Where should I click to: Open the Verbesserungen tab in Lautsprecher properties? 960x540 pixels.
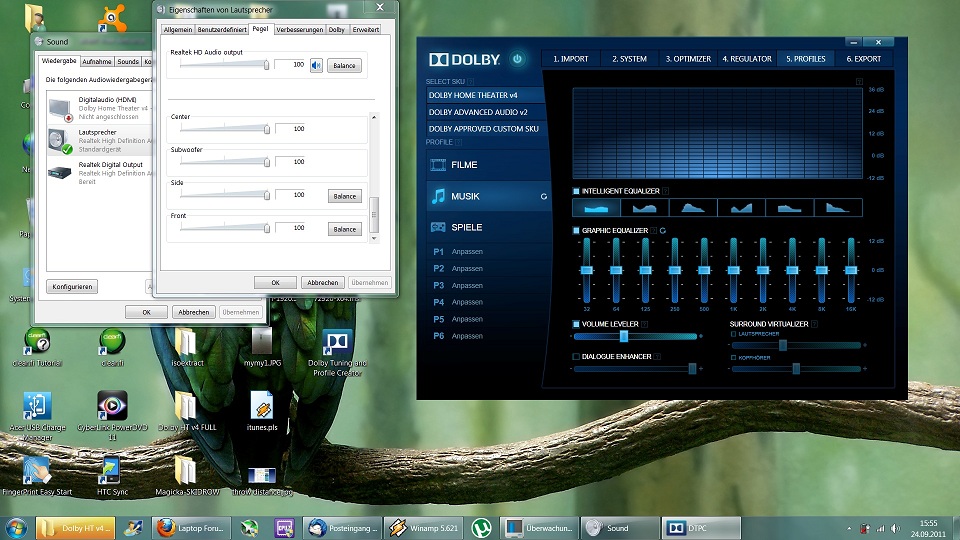[x=299, y=29]
